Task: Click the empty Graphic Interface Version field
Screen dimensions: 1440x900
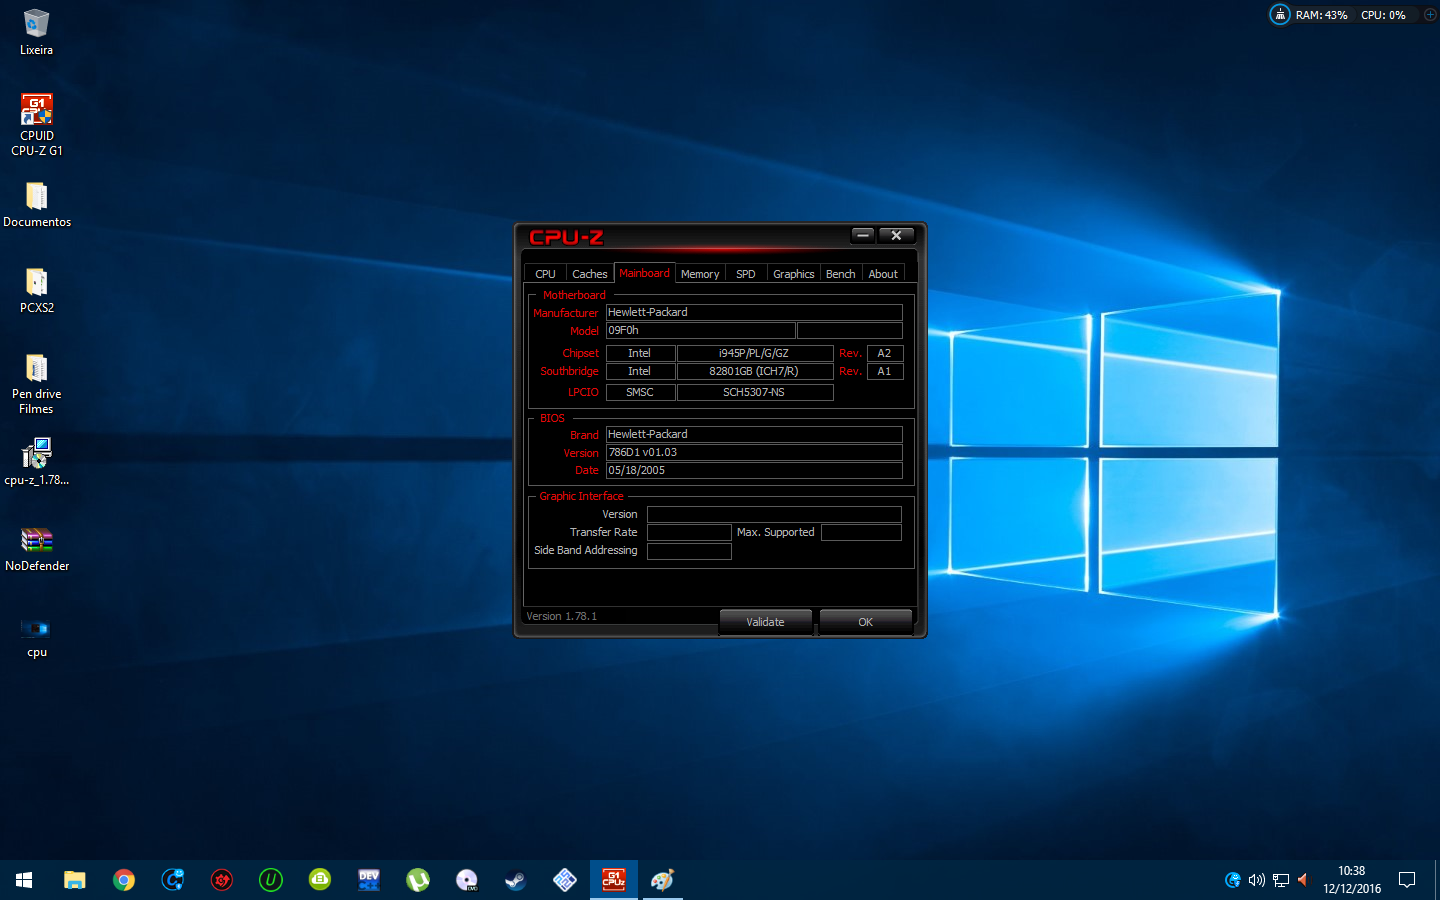Action: (x=774, y=514)
